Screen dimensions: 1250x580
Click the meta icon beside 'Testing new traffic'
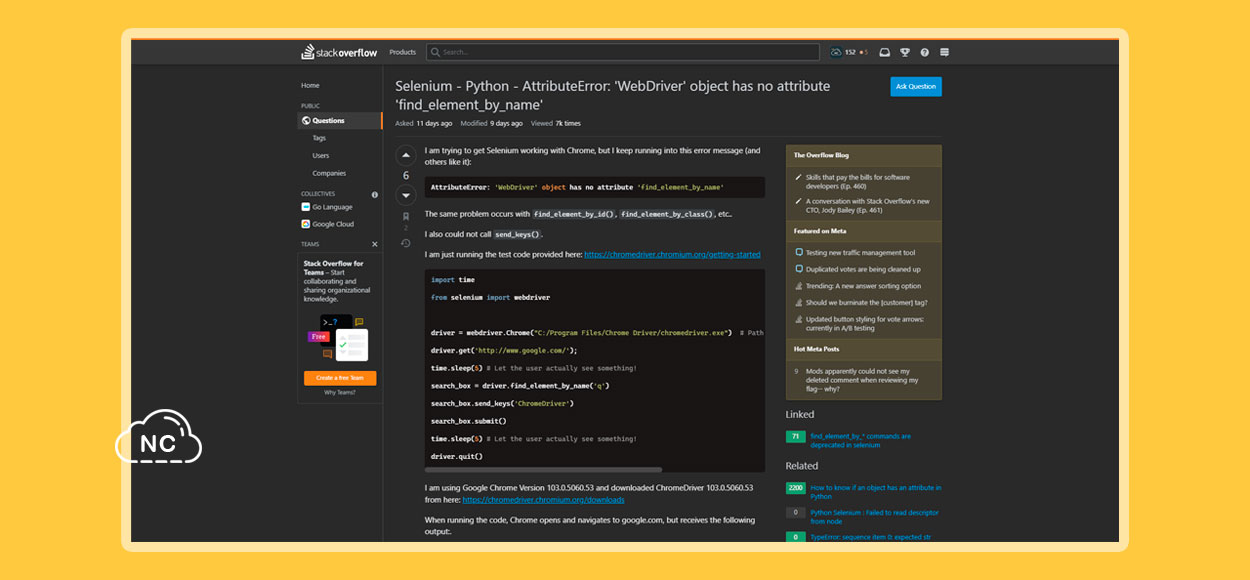798,253
